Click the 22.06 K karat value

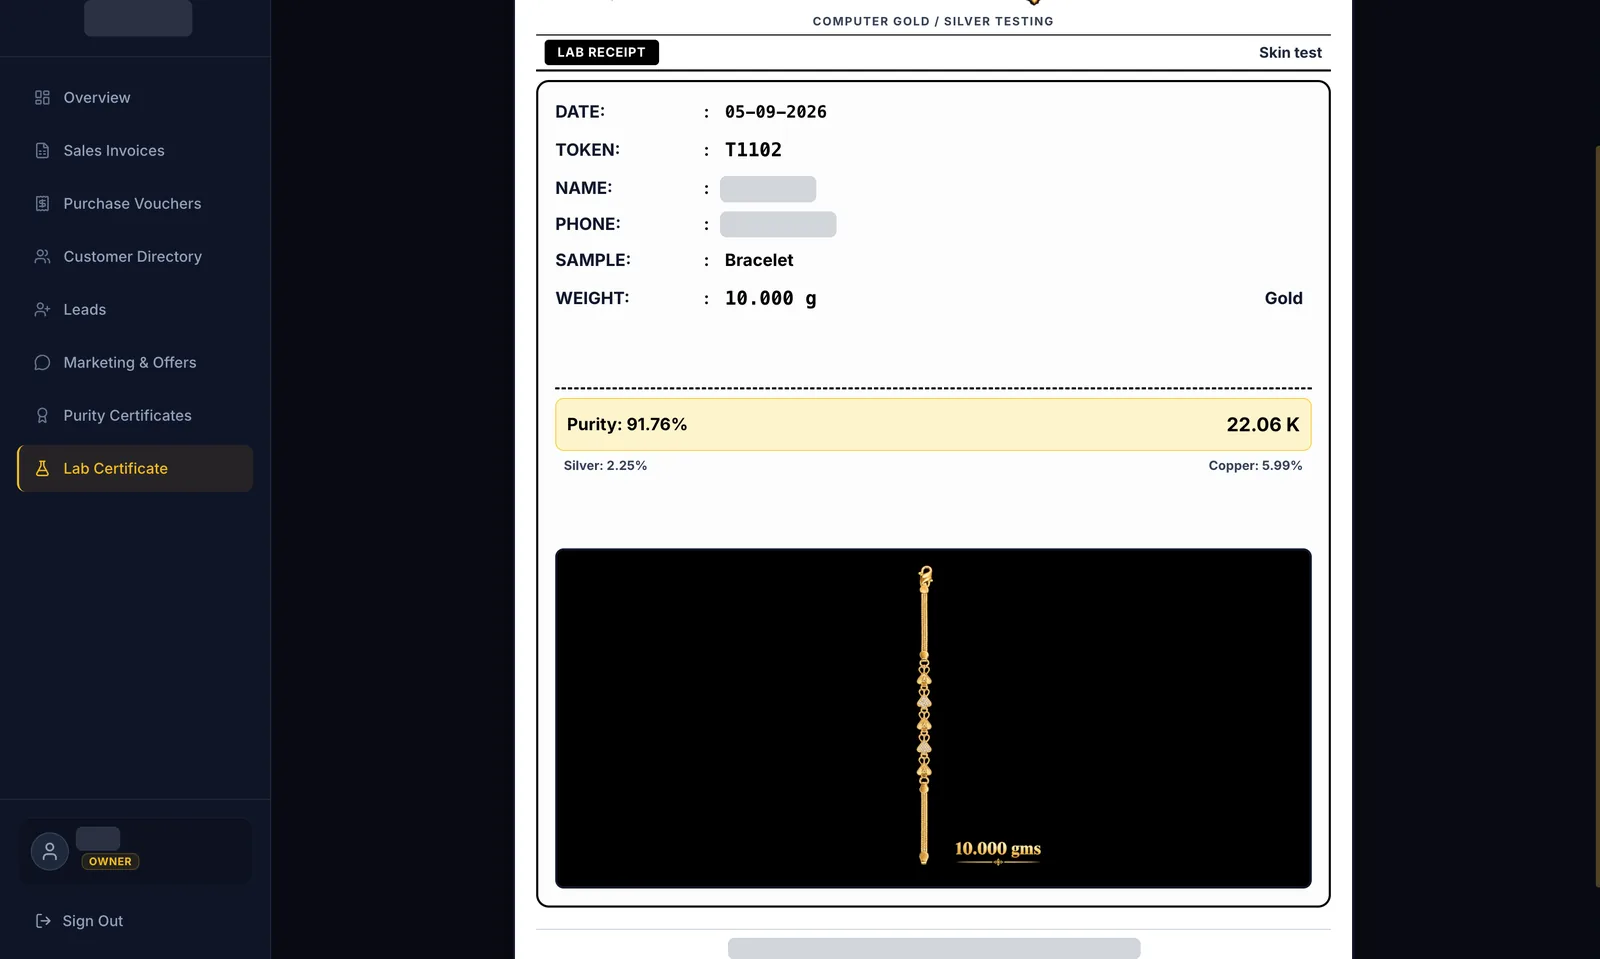click(x=1263, y=425)
